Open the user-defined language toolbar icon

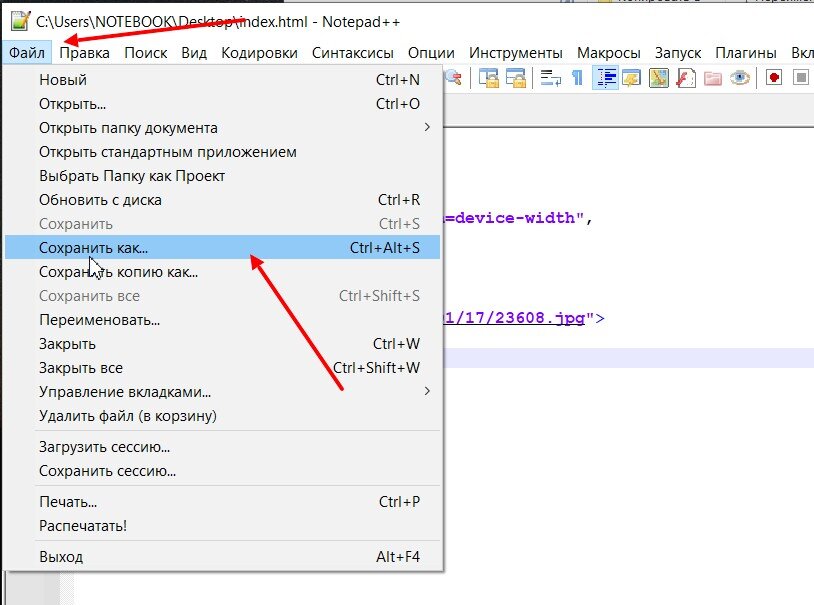632,78
